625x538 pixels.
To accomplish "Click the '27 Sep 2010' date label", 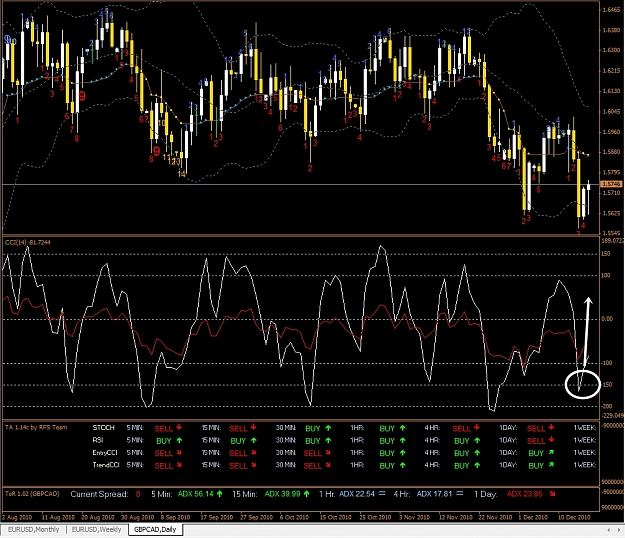I will [x=256, y=517].
